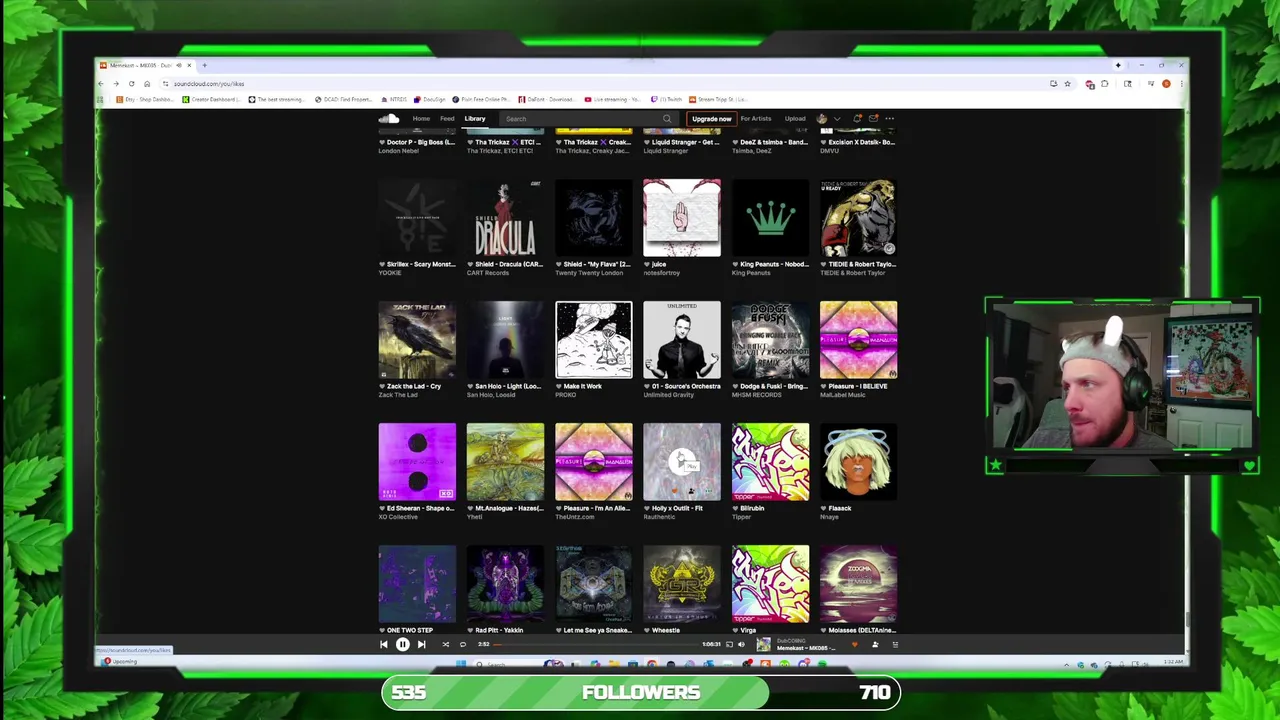
Task: Open the messages envelope icon
Action: click(x=873, y=119)
